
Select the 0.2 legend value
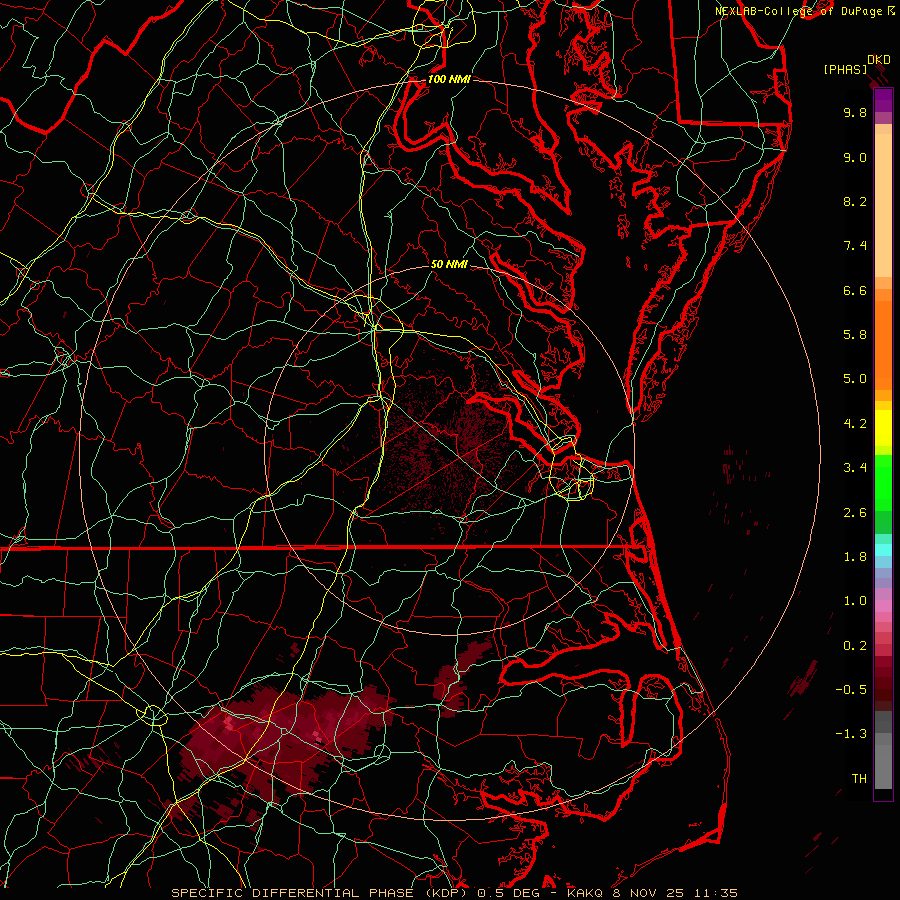[x=855, y=646]
